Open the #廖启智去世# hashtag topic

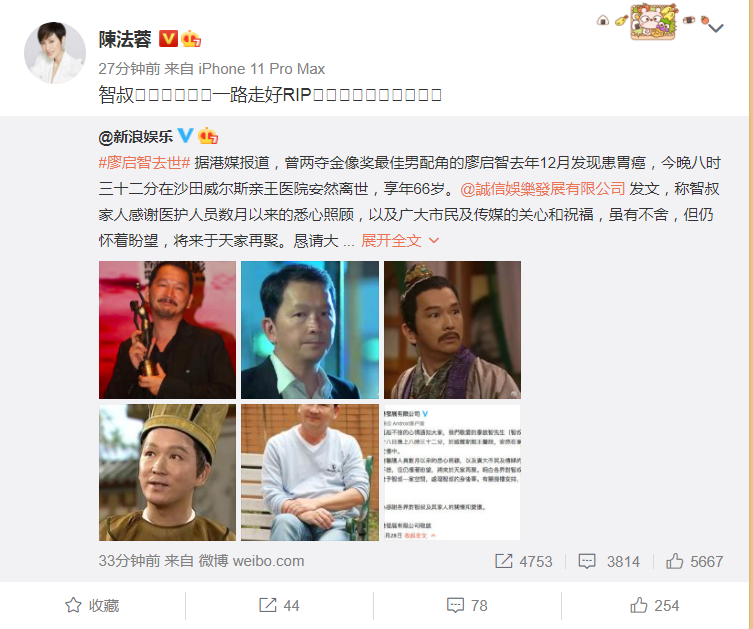(x=145, y=163)
